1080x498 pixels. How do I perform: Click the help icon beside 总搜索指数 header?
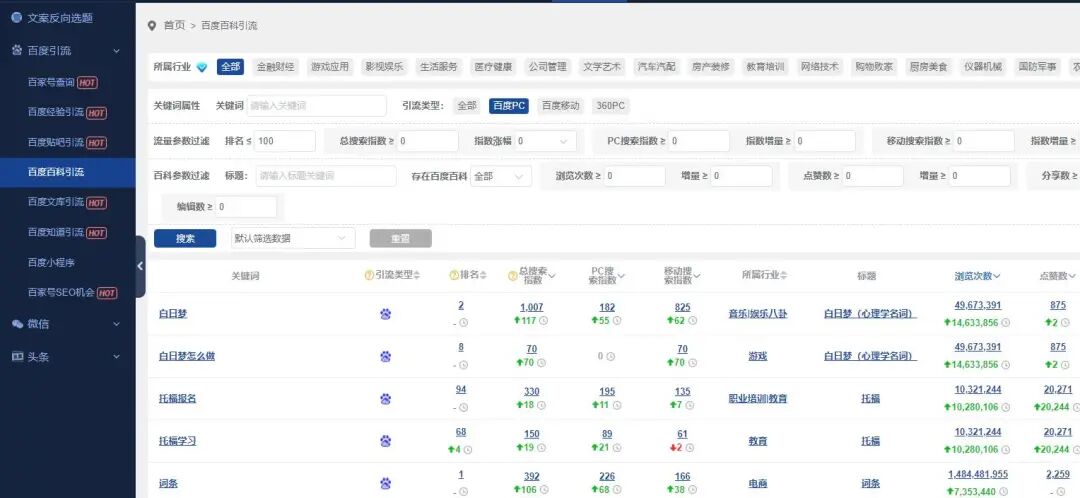(512, 276)
